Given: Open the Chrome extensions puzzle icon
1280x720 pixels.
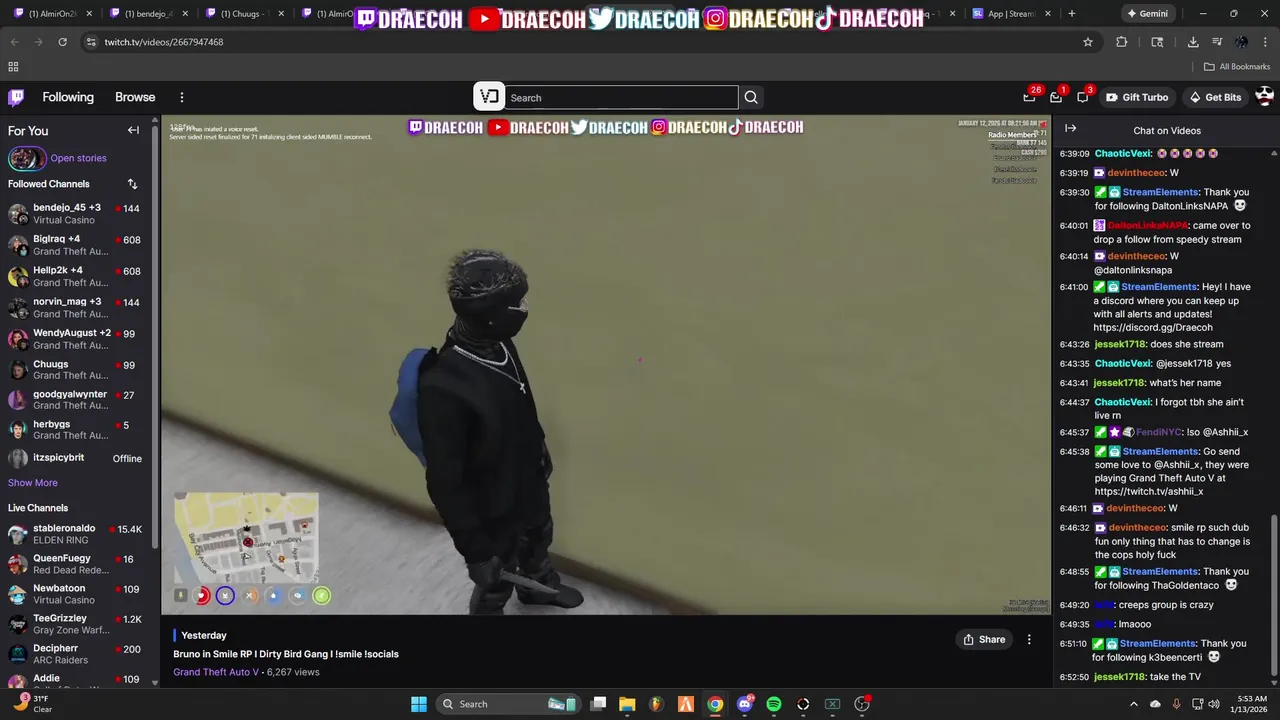Looking at the screenshot, I should pyautogui.click(x=1122, y=42).
